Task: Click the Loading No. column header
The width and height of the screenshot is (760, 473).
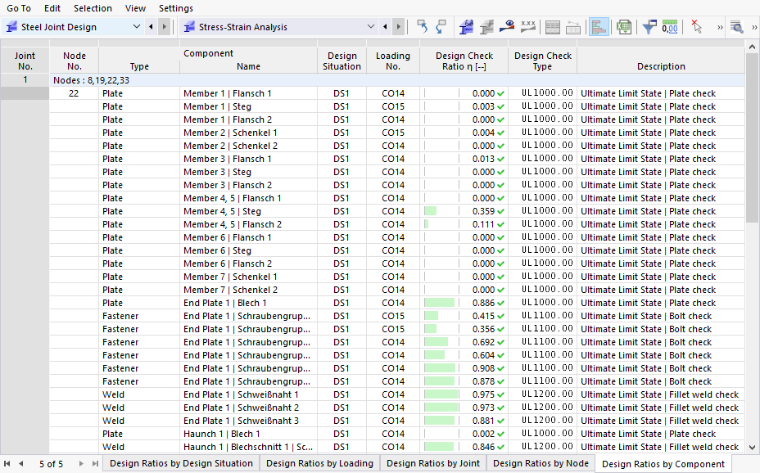Action: tap(393, 61)
